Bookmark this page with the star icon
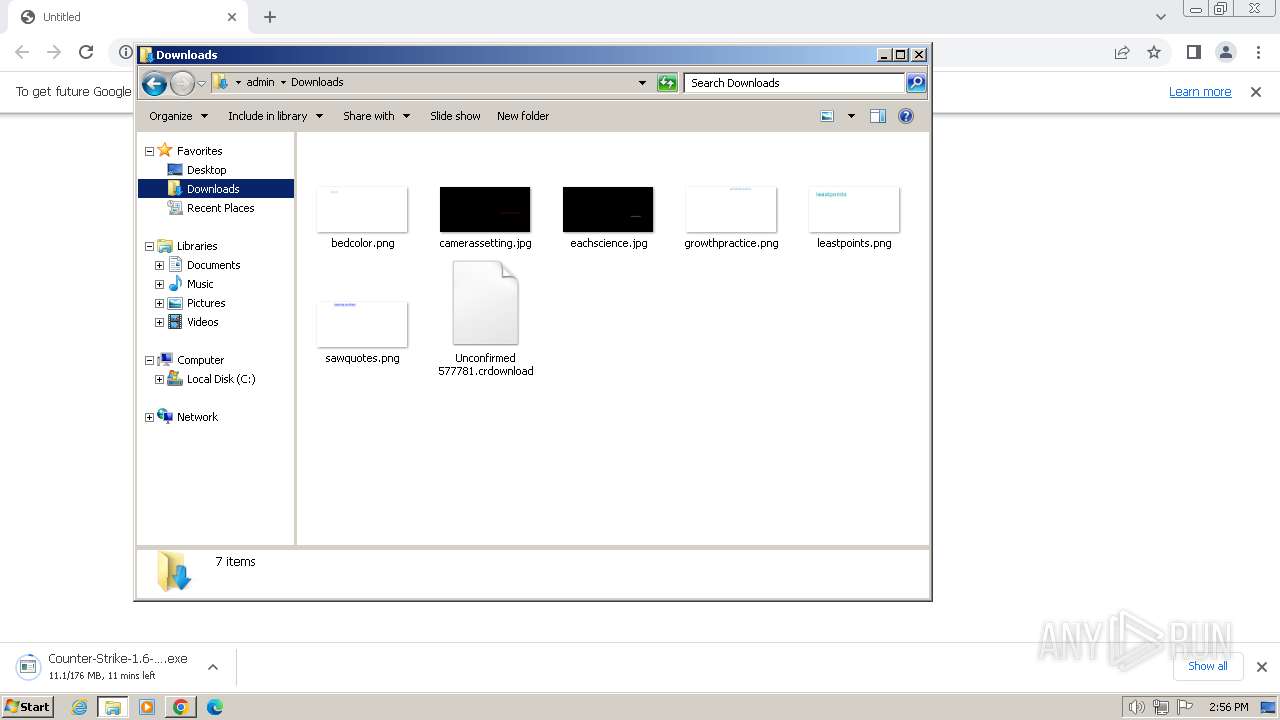The width and height of the screenshot is (1280, 720). click(x=1154, y=52)
